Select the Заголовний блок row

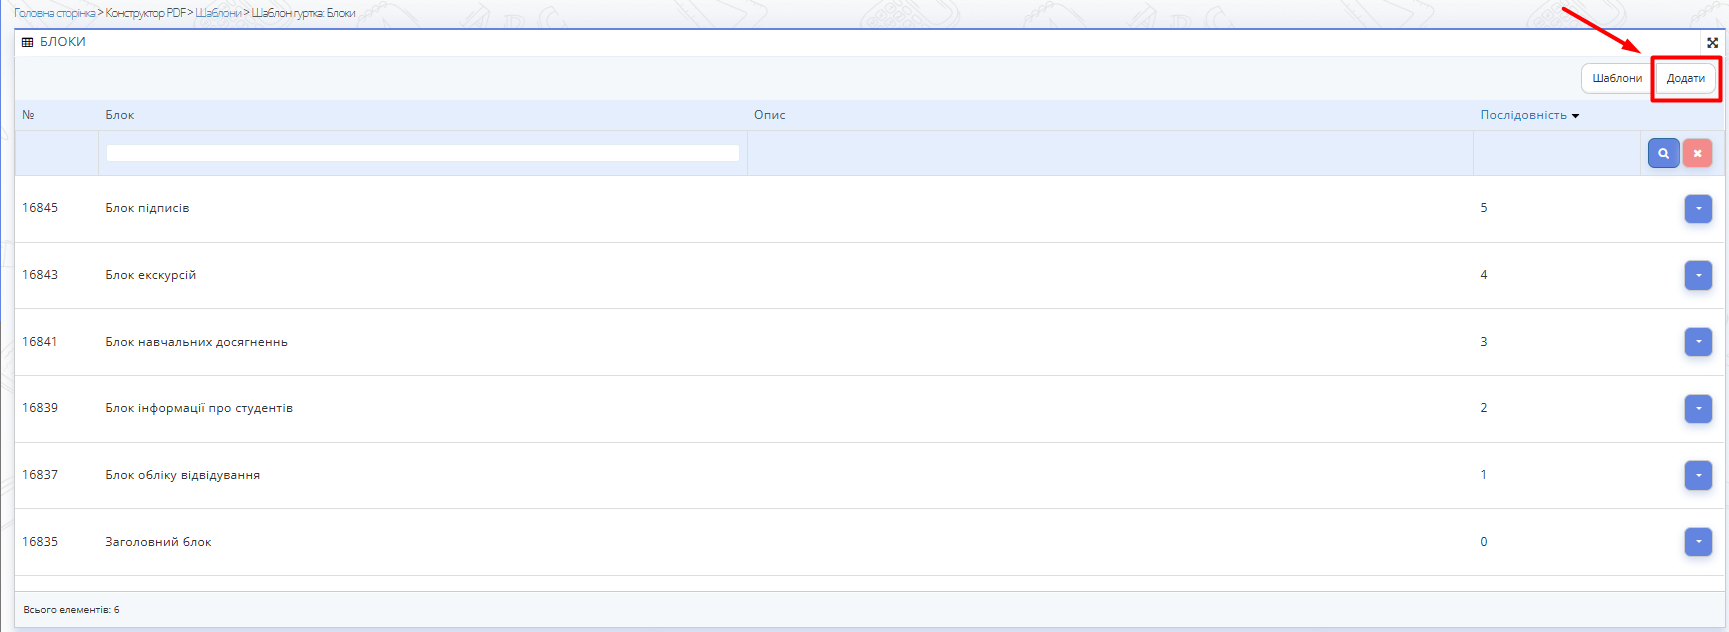tap(158, 542)
